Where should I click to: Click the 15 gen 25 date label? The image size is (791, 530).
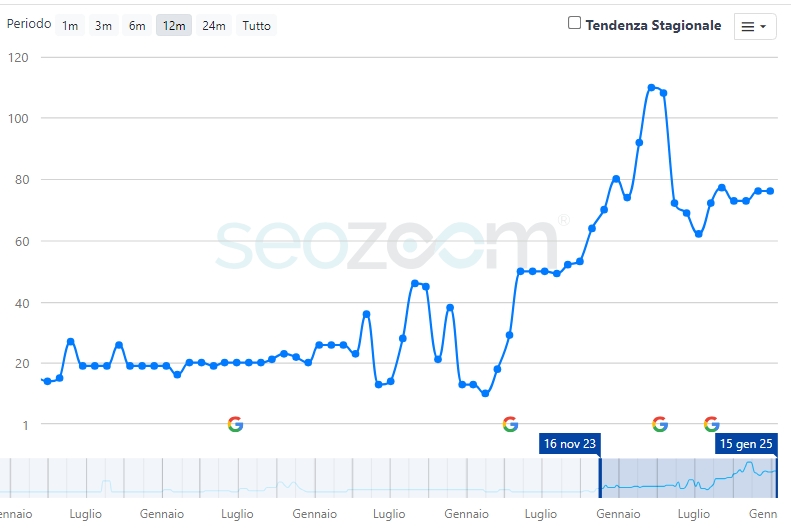pos(746,444)
